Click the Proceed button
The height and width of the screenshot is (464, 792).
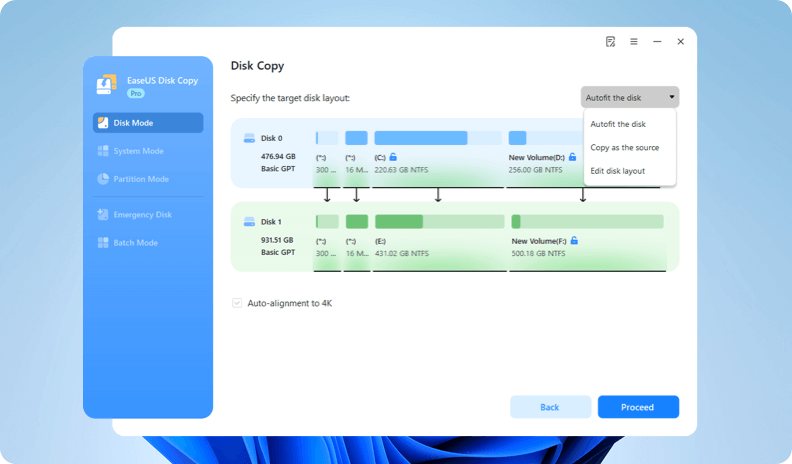pyautogui.click(x=638, y=407)
